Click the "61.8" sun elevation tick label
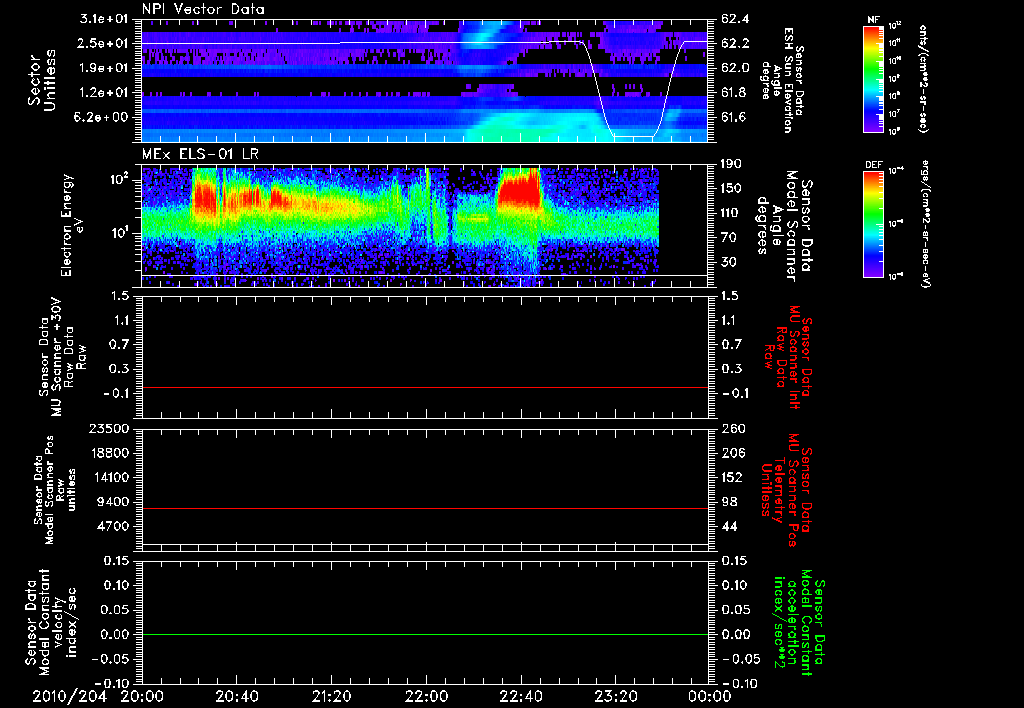The height and width of the screenshot is (708, 1024). coord(735,93)
